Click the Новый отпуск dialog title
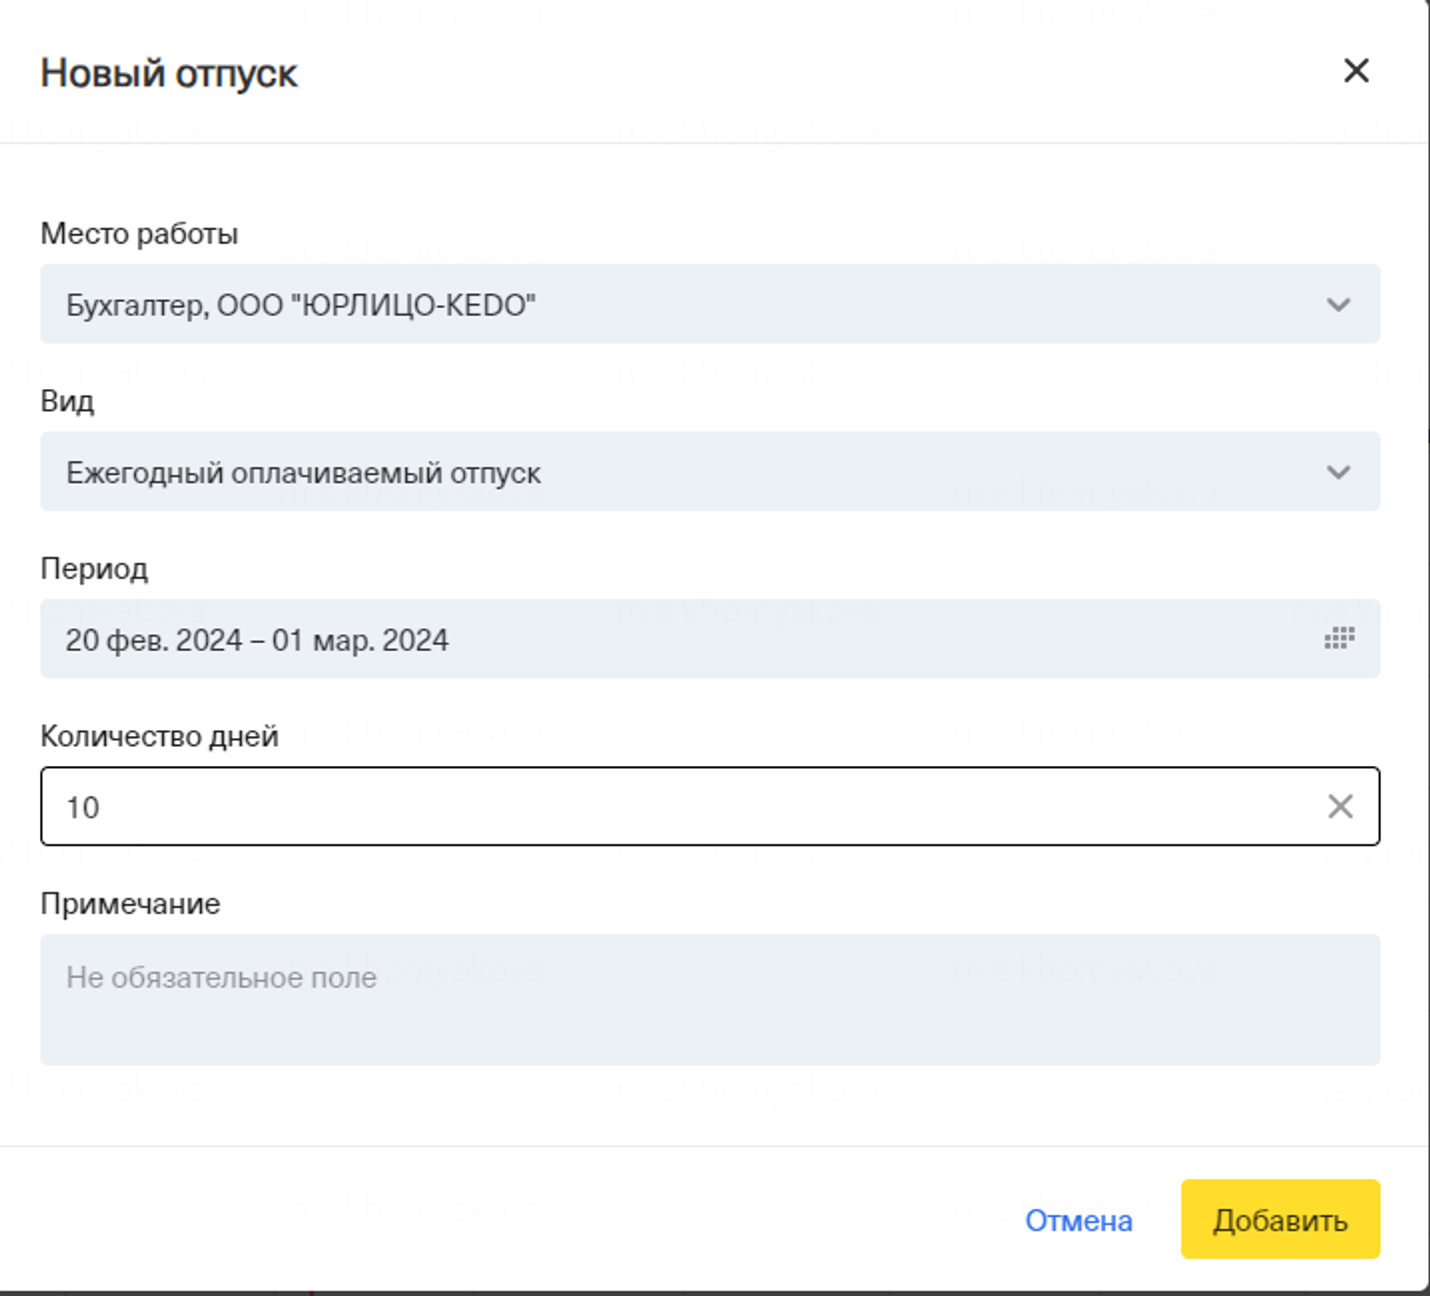The height and width of the screenshot is (1296, 1430). (x=169, y=74)
